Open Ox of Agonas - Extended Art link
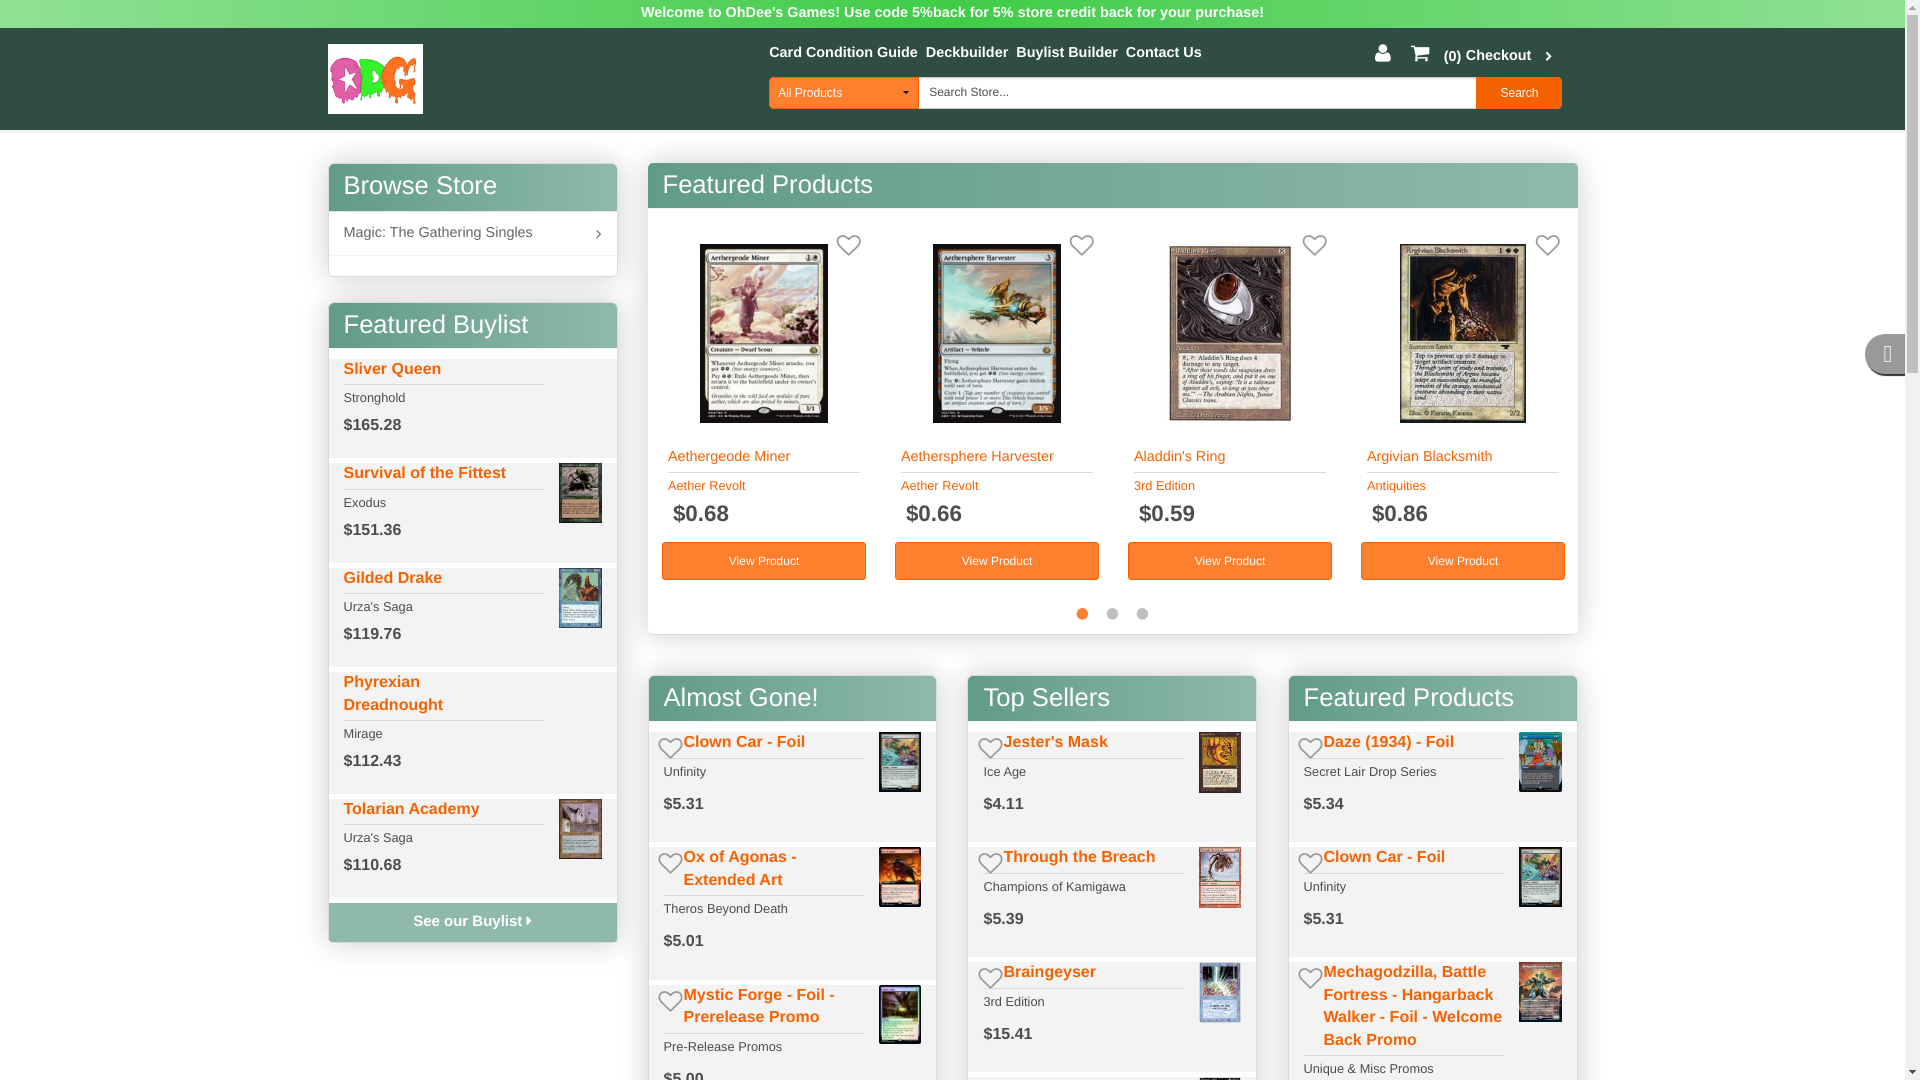 click(740, 868)
